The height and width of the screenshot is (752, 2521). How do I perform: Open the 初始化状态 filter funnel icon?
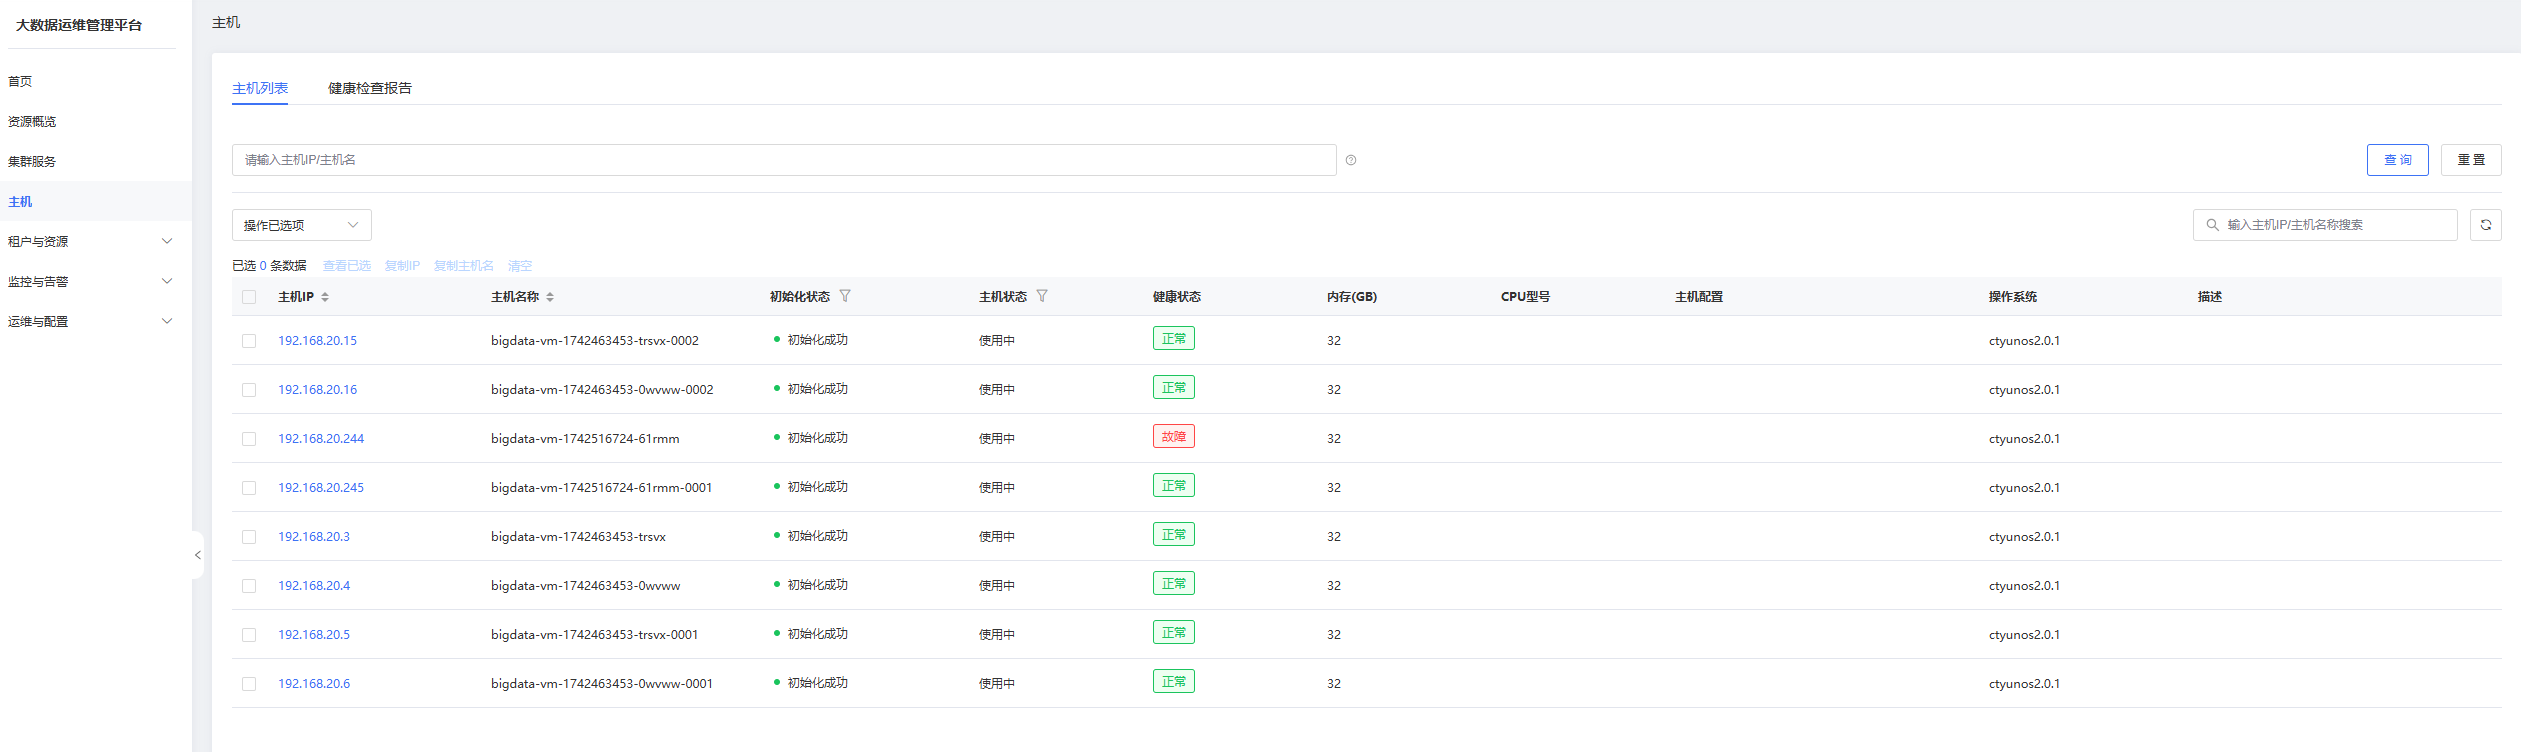[x=845, y=296]
